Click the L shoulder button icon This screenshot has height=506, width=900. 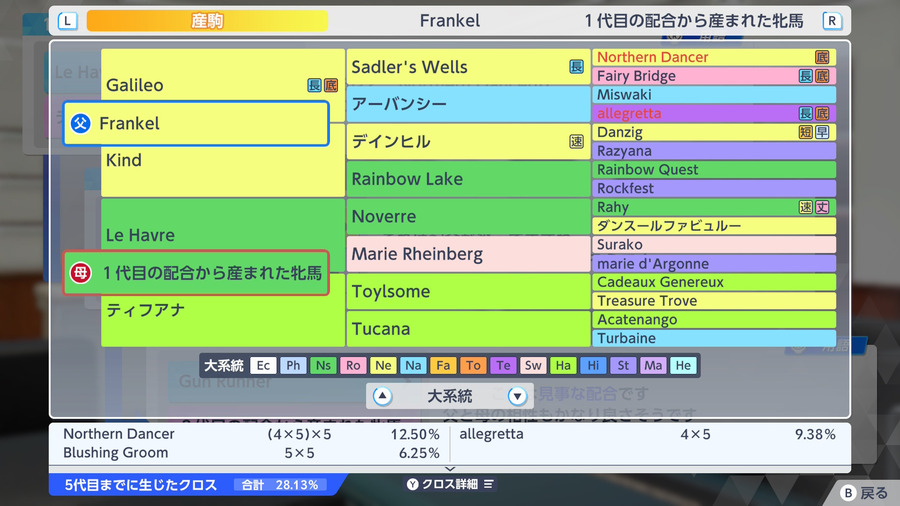pos(68,21)
